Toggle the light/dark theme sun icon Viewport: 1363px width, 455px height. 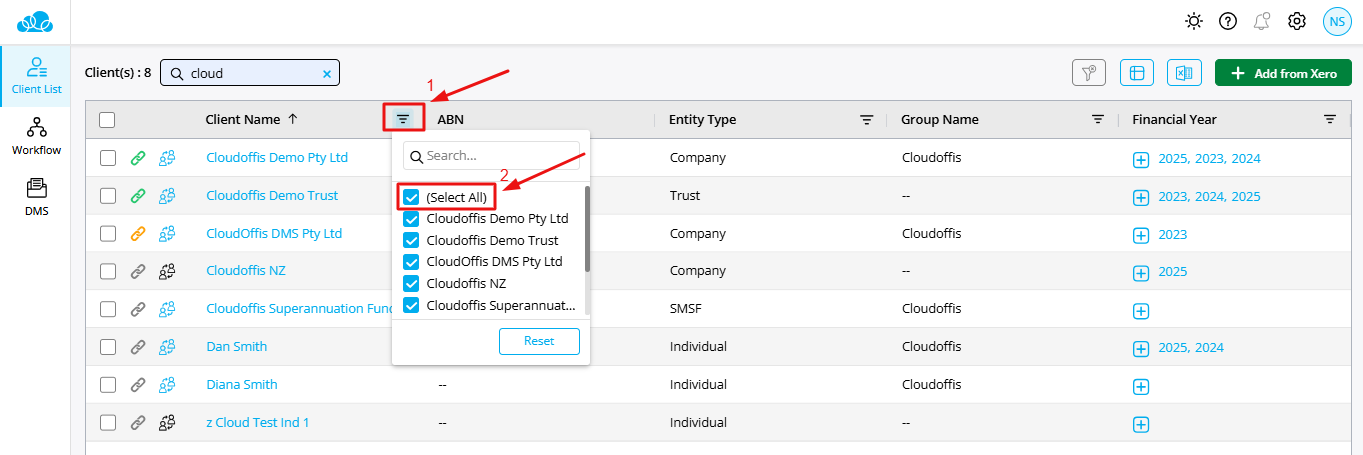(x=1193, y=21)
